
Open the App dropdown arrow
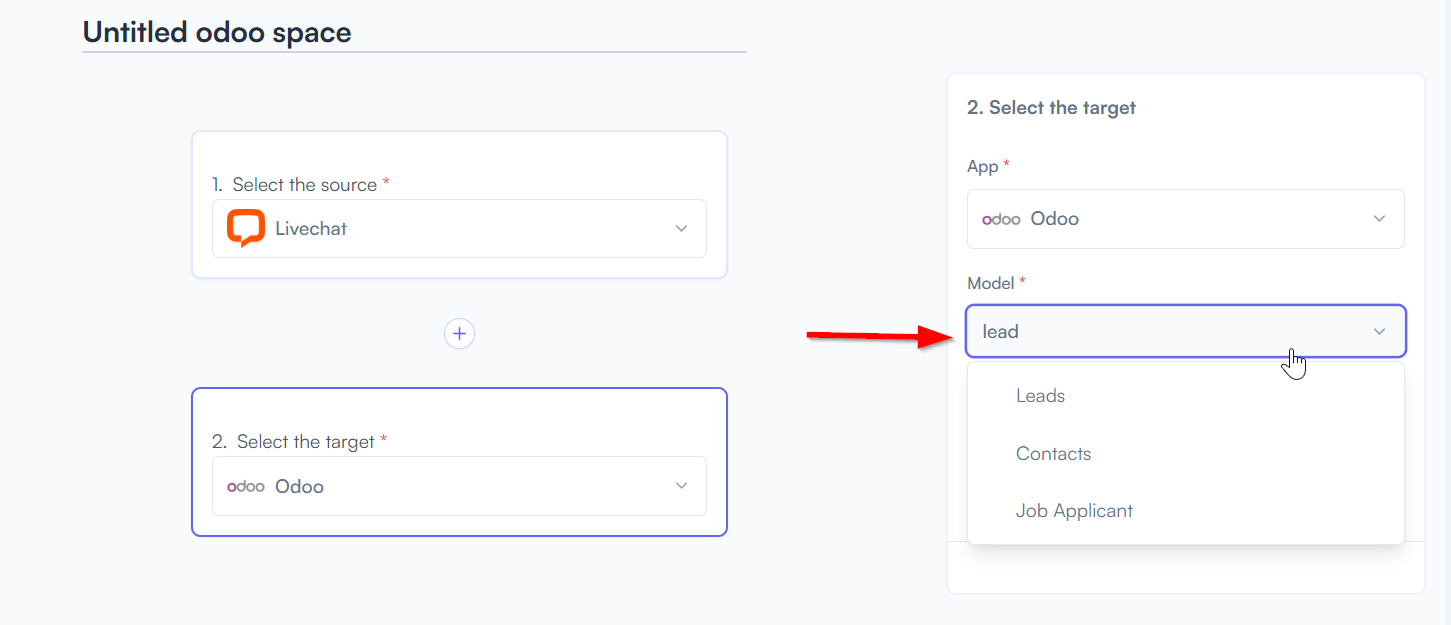tap(1379, 219)
